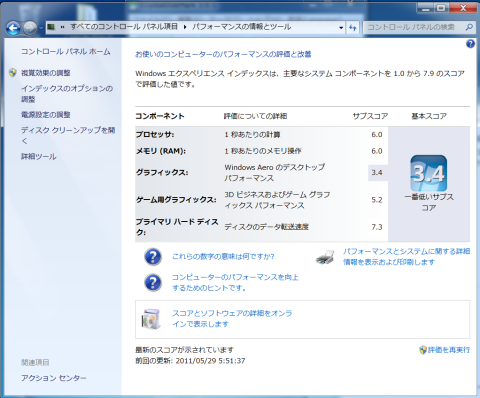
Task: Click the サブスコア column header
Action: click(370, 116)
